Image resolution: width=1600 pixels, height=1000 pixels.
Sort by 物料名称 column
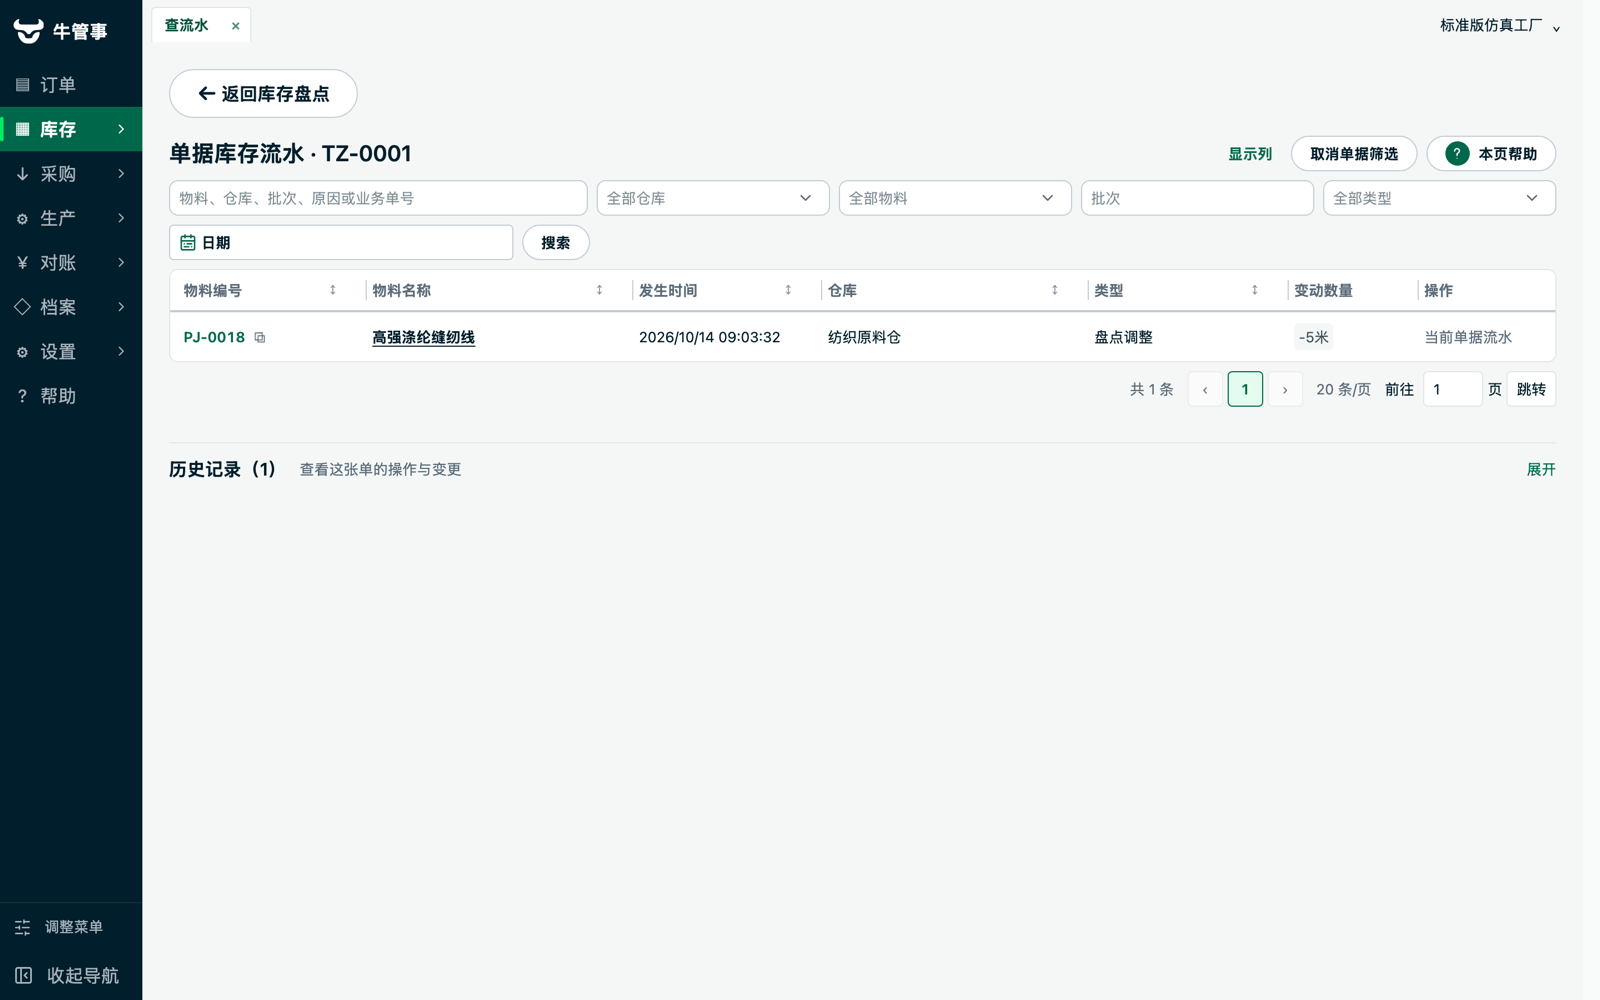point(599,291)
